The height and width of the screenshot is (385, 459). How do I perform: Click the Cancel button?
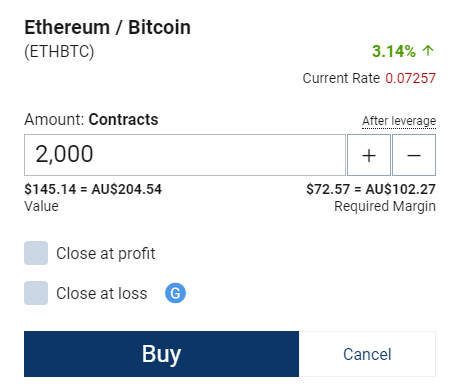[367, 354]
